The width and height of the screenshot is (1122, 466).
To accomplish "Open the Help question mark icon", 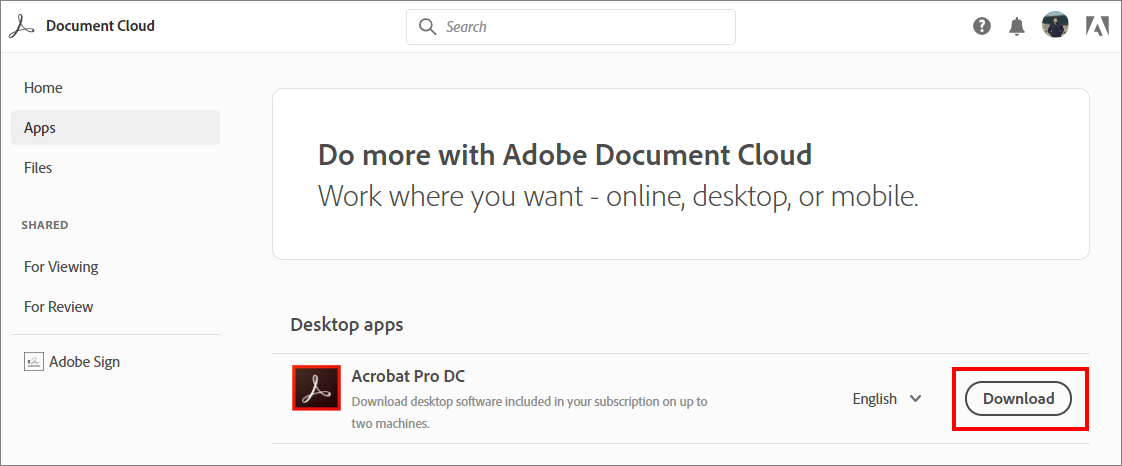I will (982, 26).
